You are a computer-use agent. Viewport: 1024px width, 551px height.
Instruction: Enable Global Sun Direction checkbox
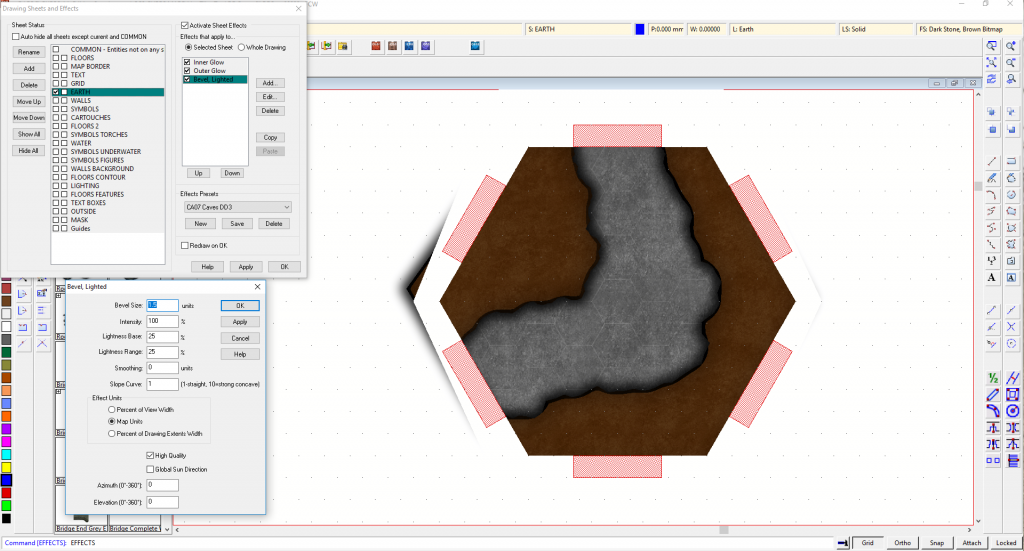pos(150,469)
